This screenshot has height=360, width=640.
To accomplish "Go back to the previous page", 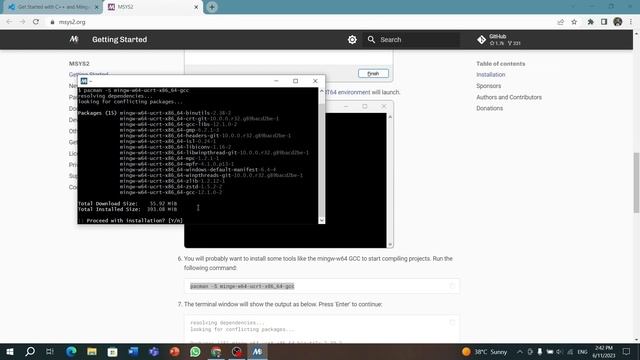I will 9,22.
